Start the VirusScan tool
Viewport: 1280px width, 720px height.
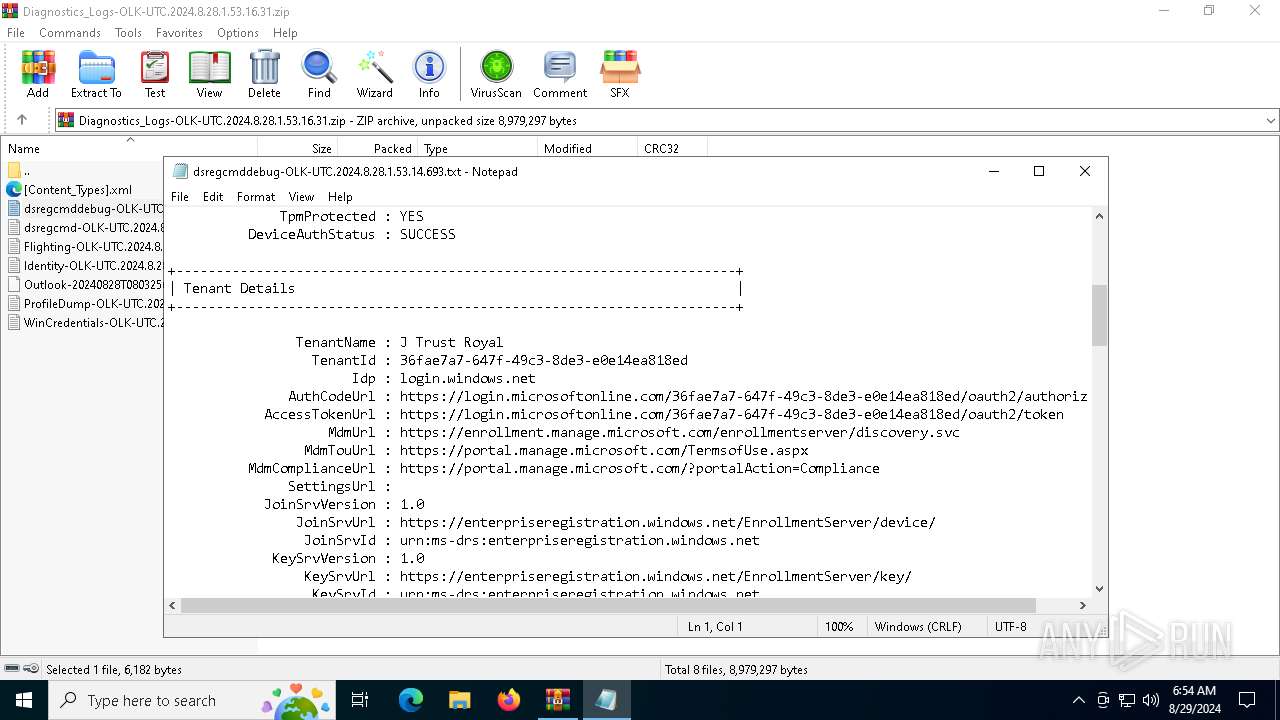coord(496,75)
